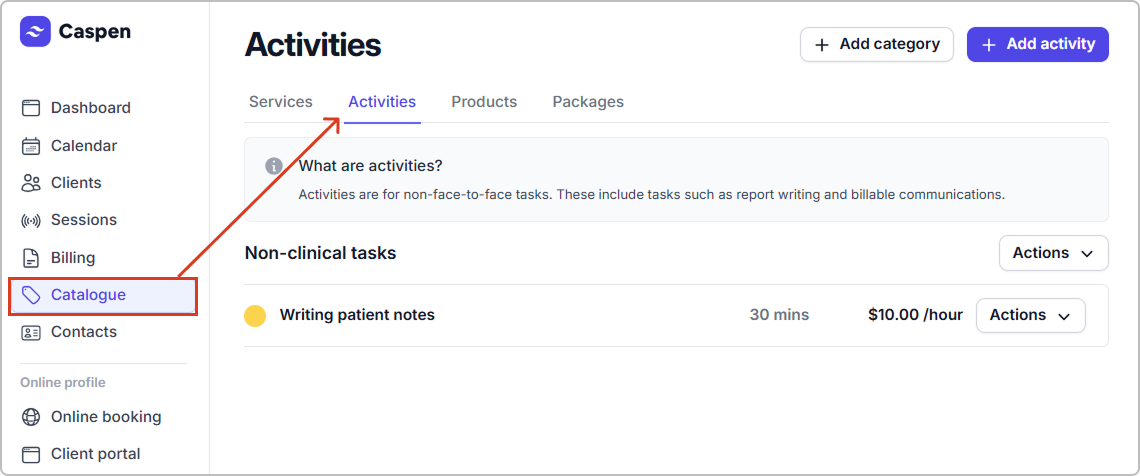Expand Actions dropdown for Non-clinical tasks
Image resolution: width=1140 pixels, height=476 pixels.
click(x=1053, y=253)
